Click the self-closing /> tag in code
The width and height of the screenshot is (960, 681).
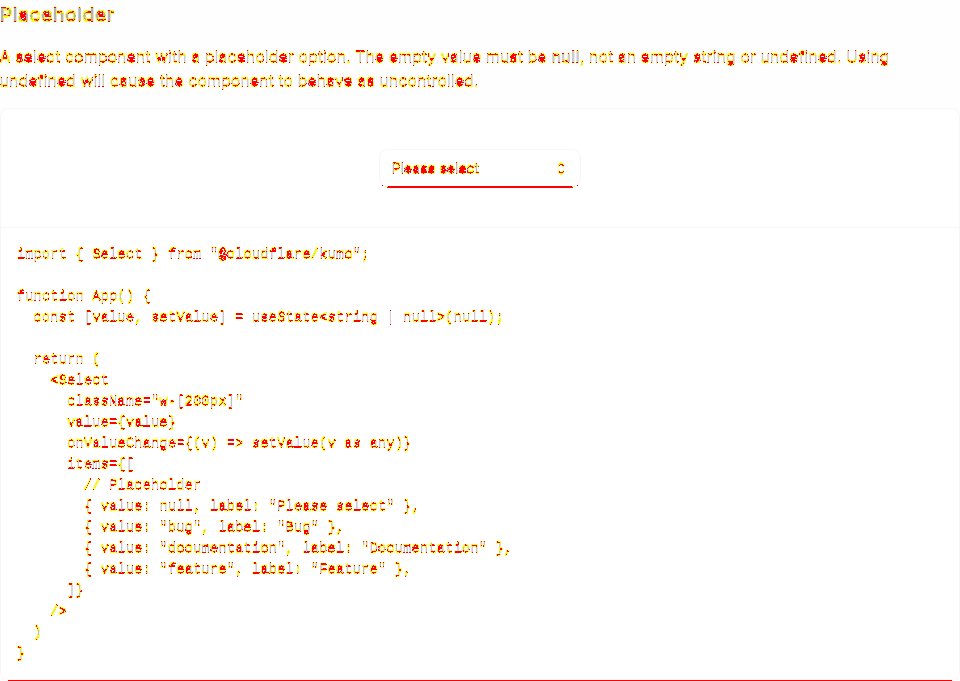(x=59, y=611)
